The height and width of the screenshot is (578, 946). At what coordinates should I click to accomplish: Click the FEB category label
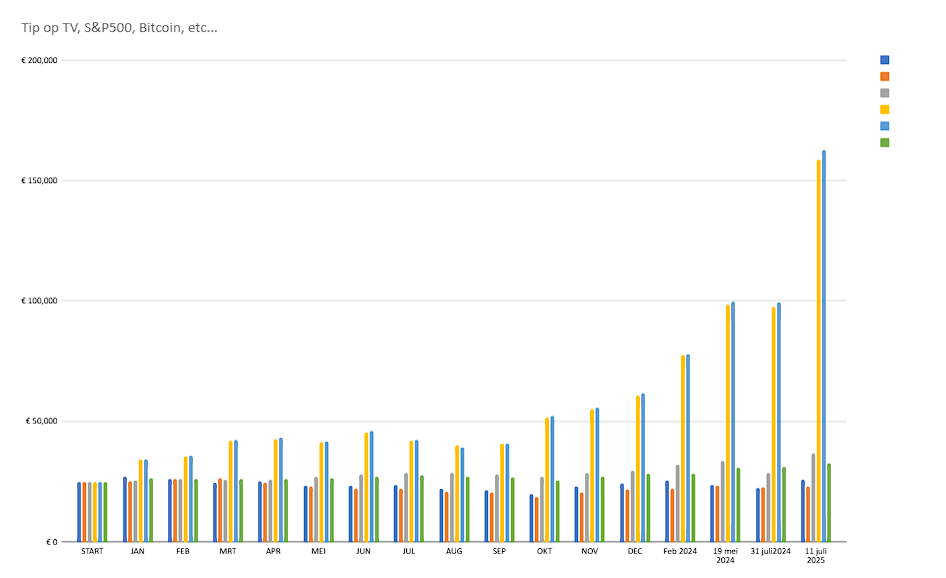(x=183, y=551)
